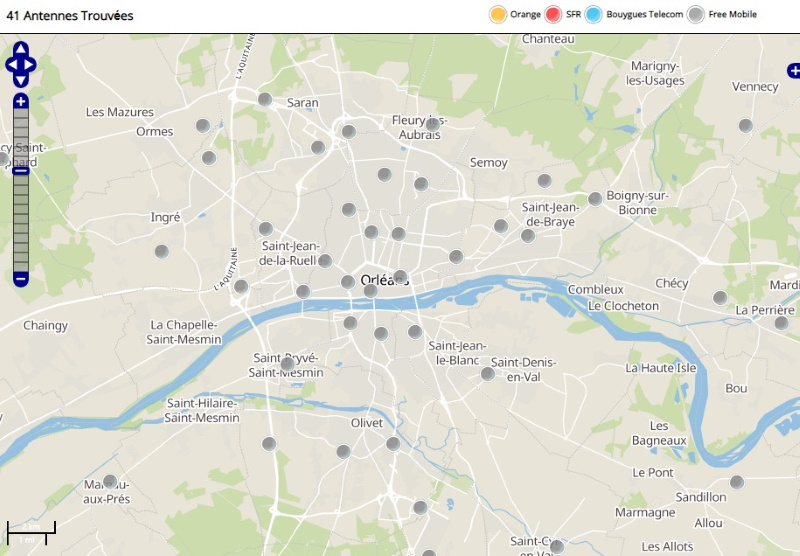This screenshot has width=800, height=556.
Task: Open the antenna marker below Vennecy
Action: tap(745, 125)
